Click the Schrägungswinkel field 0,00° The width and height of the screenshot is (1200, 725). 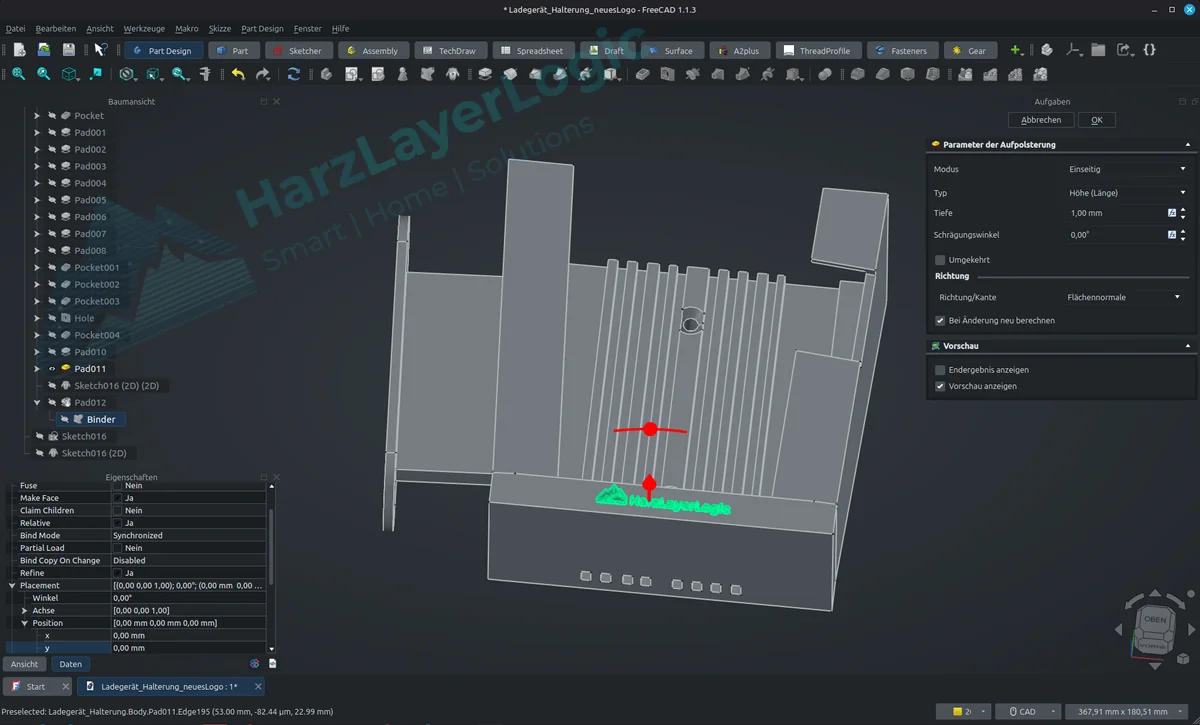1115,235
